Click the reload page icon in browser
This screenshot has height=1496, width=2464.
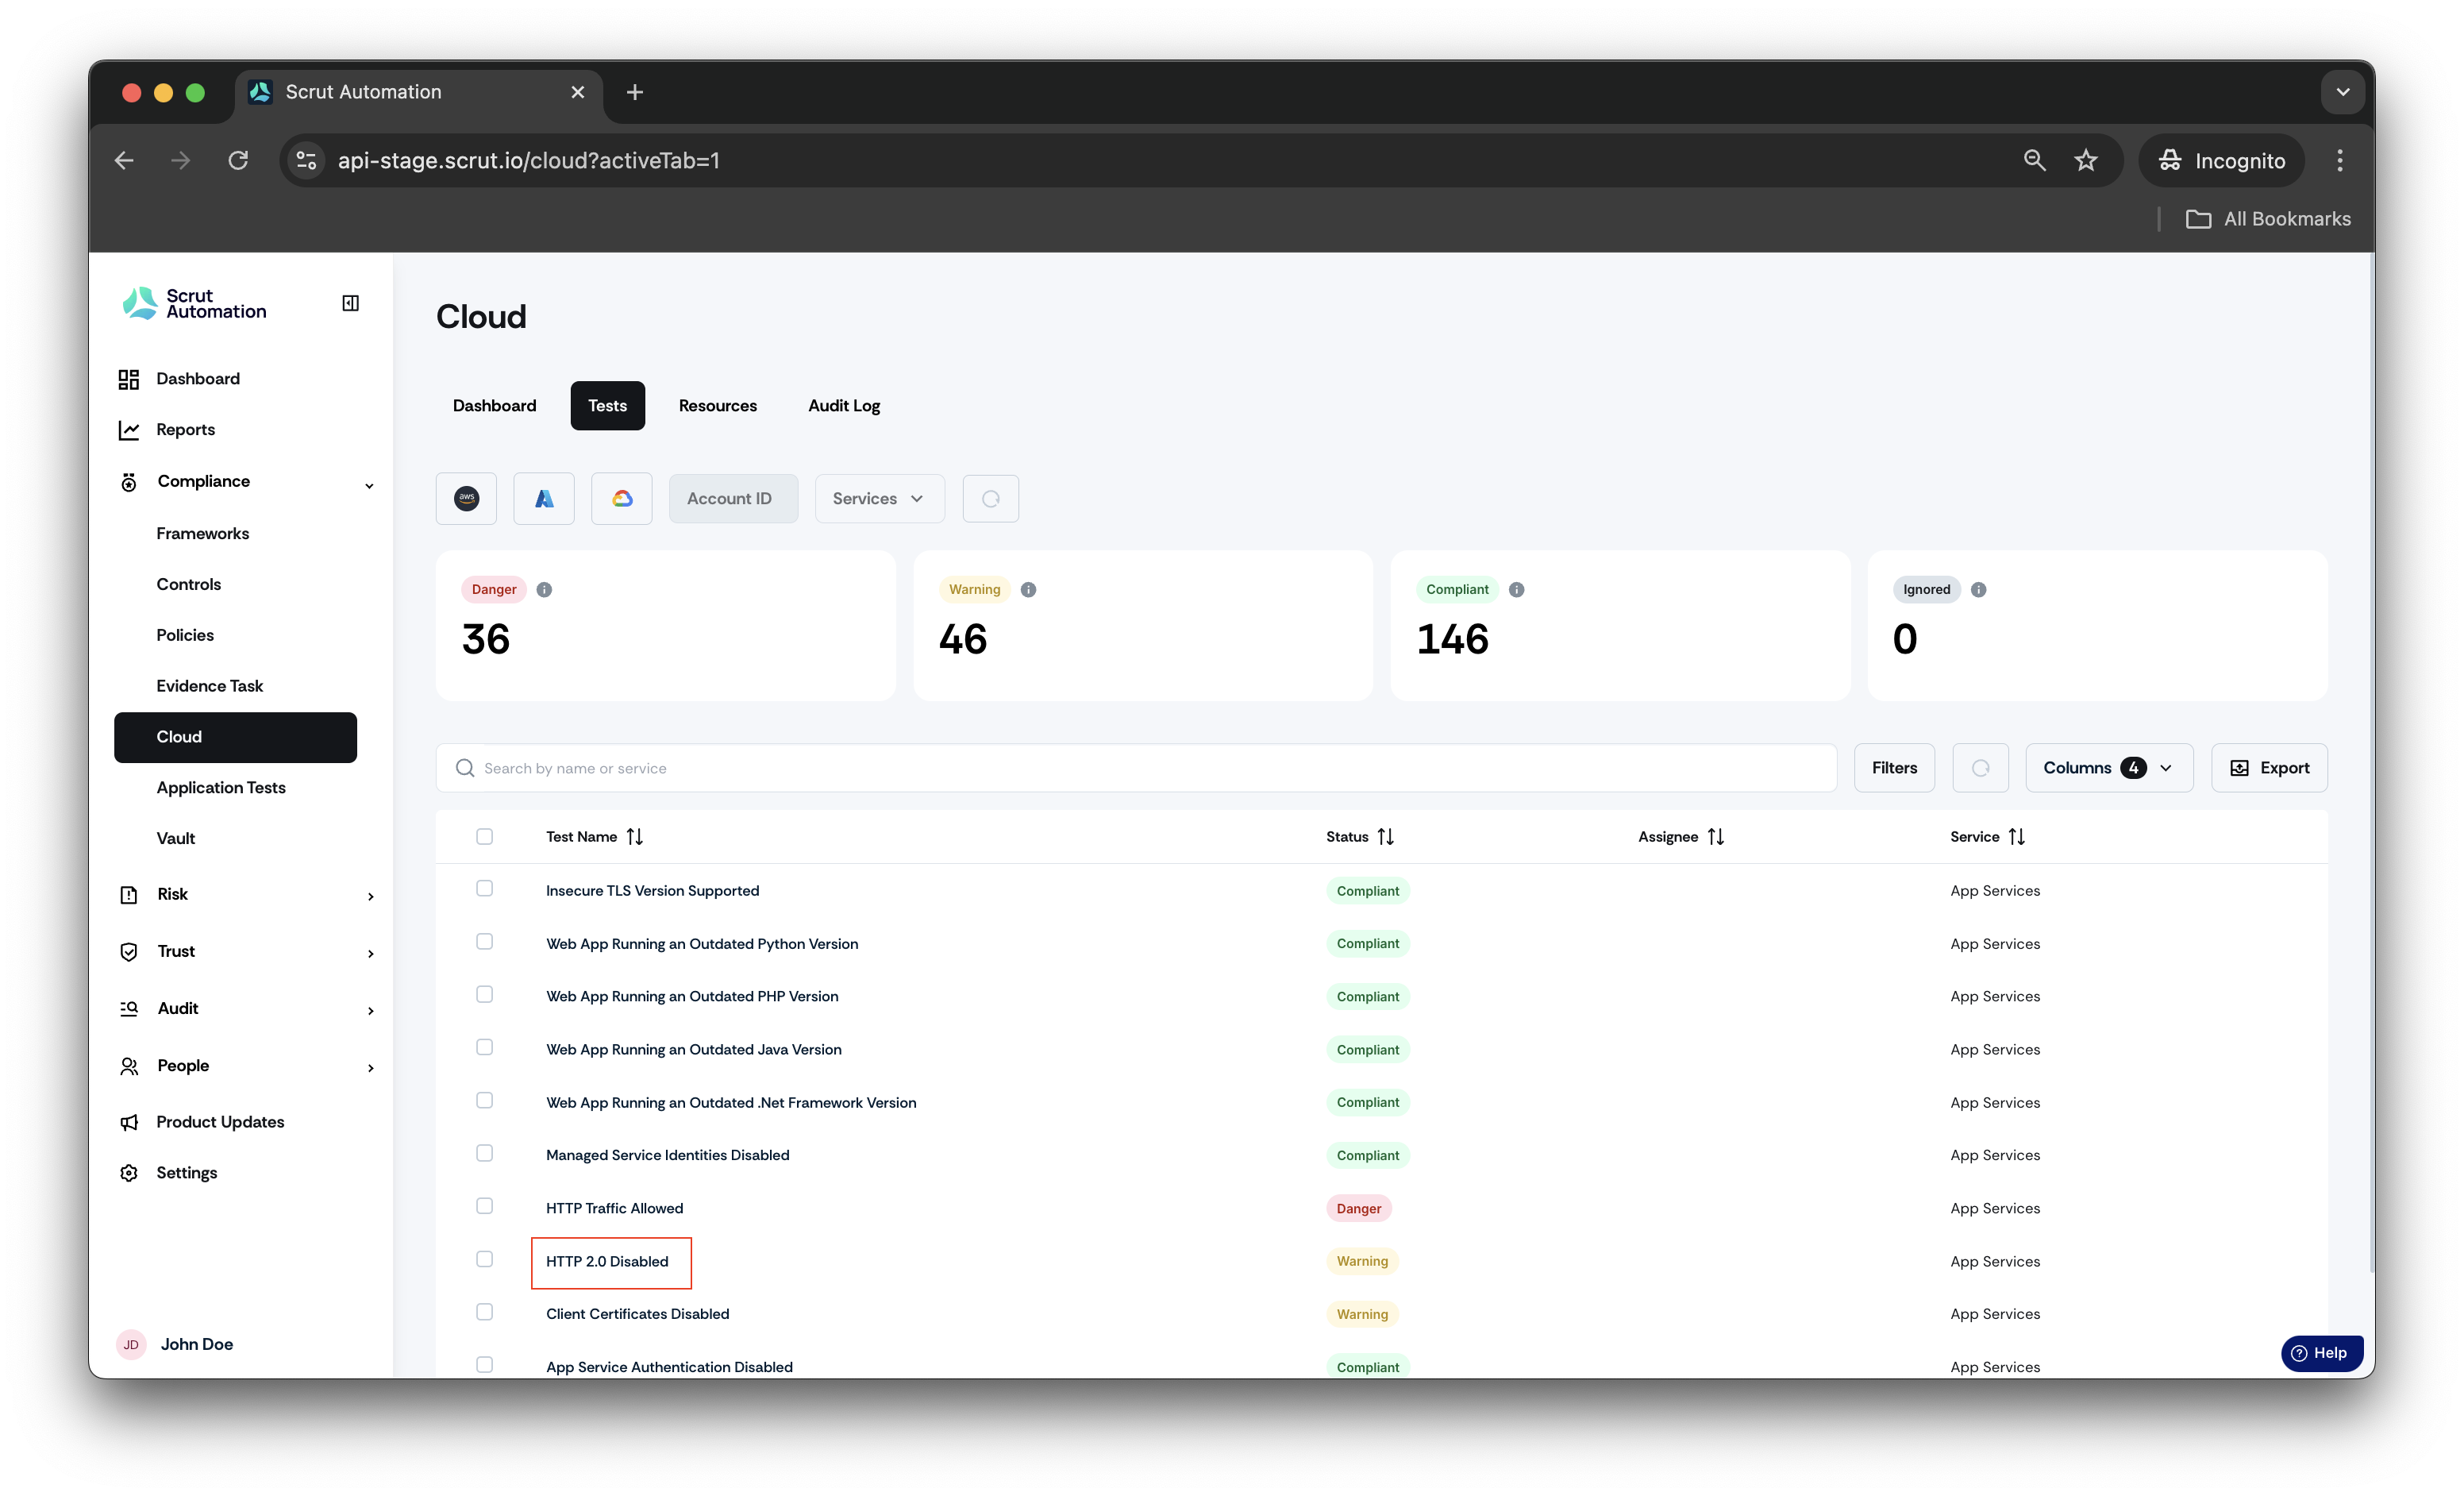click(x=238, y=160)
